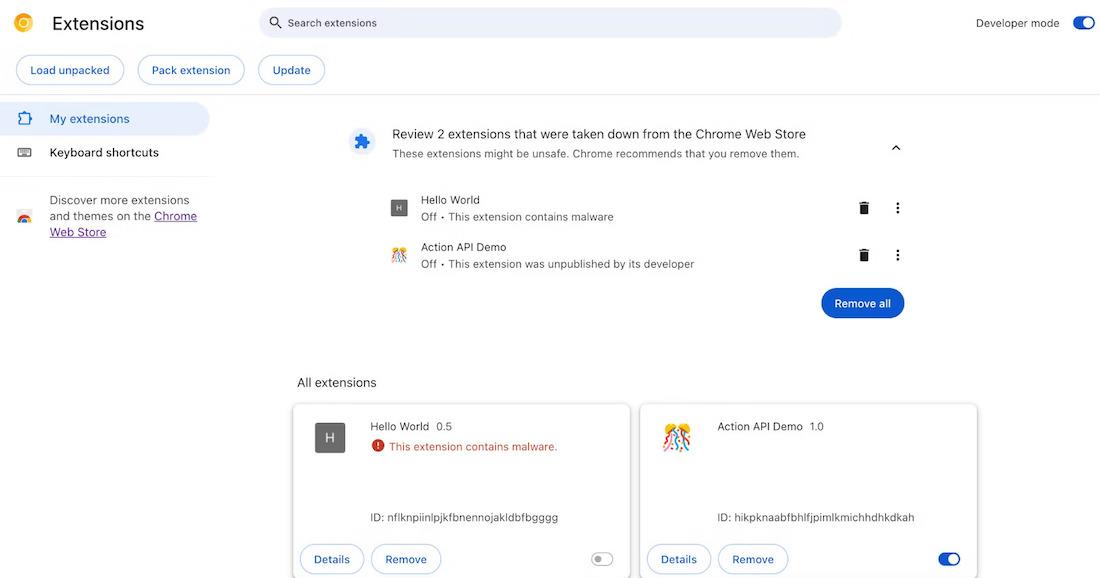
Task: Open Action API Demo's three-dot menu
Action: click(x=897, y=254)
